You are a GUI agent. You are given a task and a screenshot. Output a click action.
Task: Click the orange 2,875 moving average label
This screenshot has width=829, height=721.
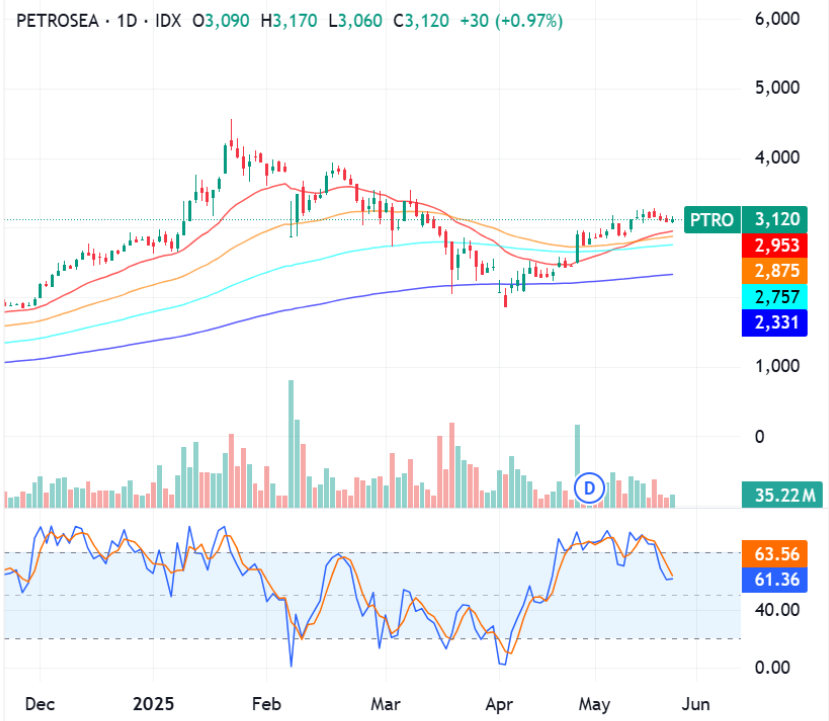[x=775, y=271]
